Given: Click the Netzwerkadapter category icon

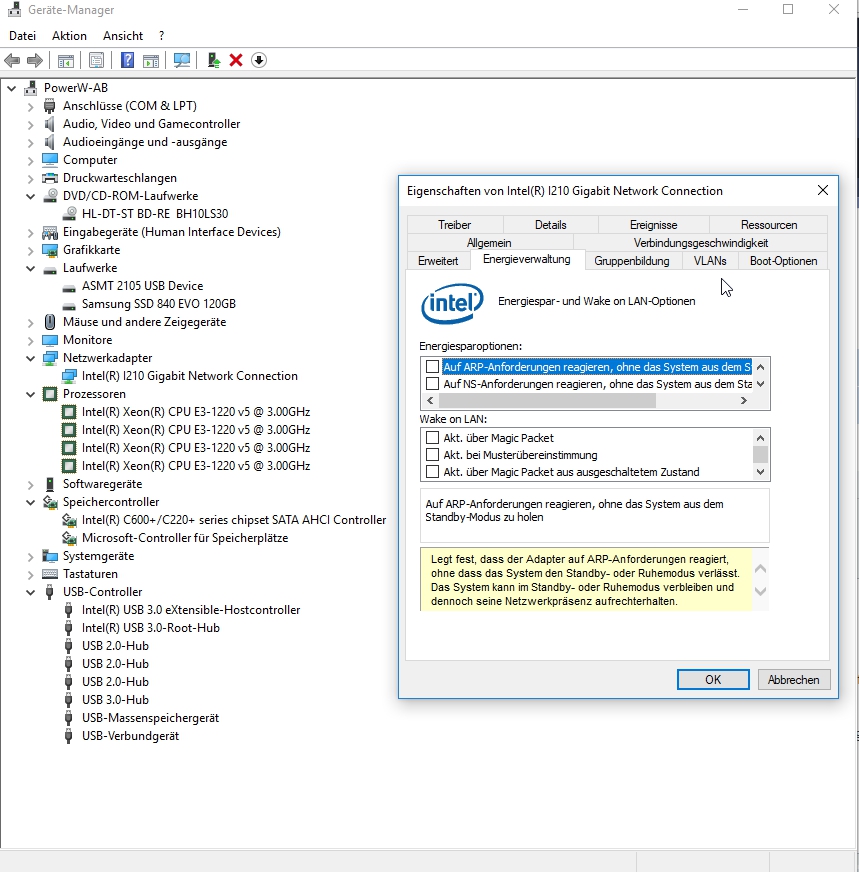Looking at the screenshot, I should 50,358.
